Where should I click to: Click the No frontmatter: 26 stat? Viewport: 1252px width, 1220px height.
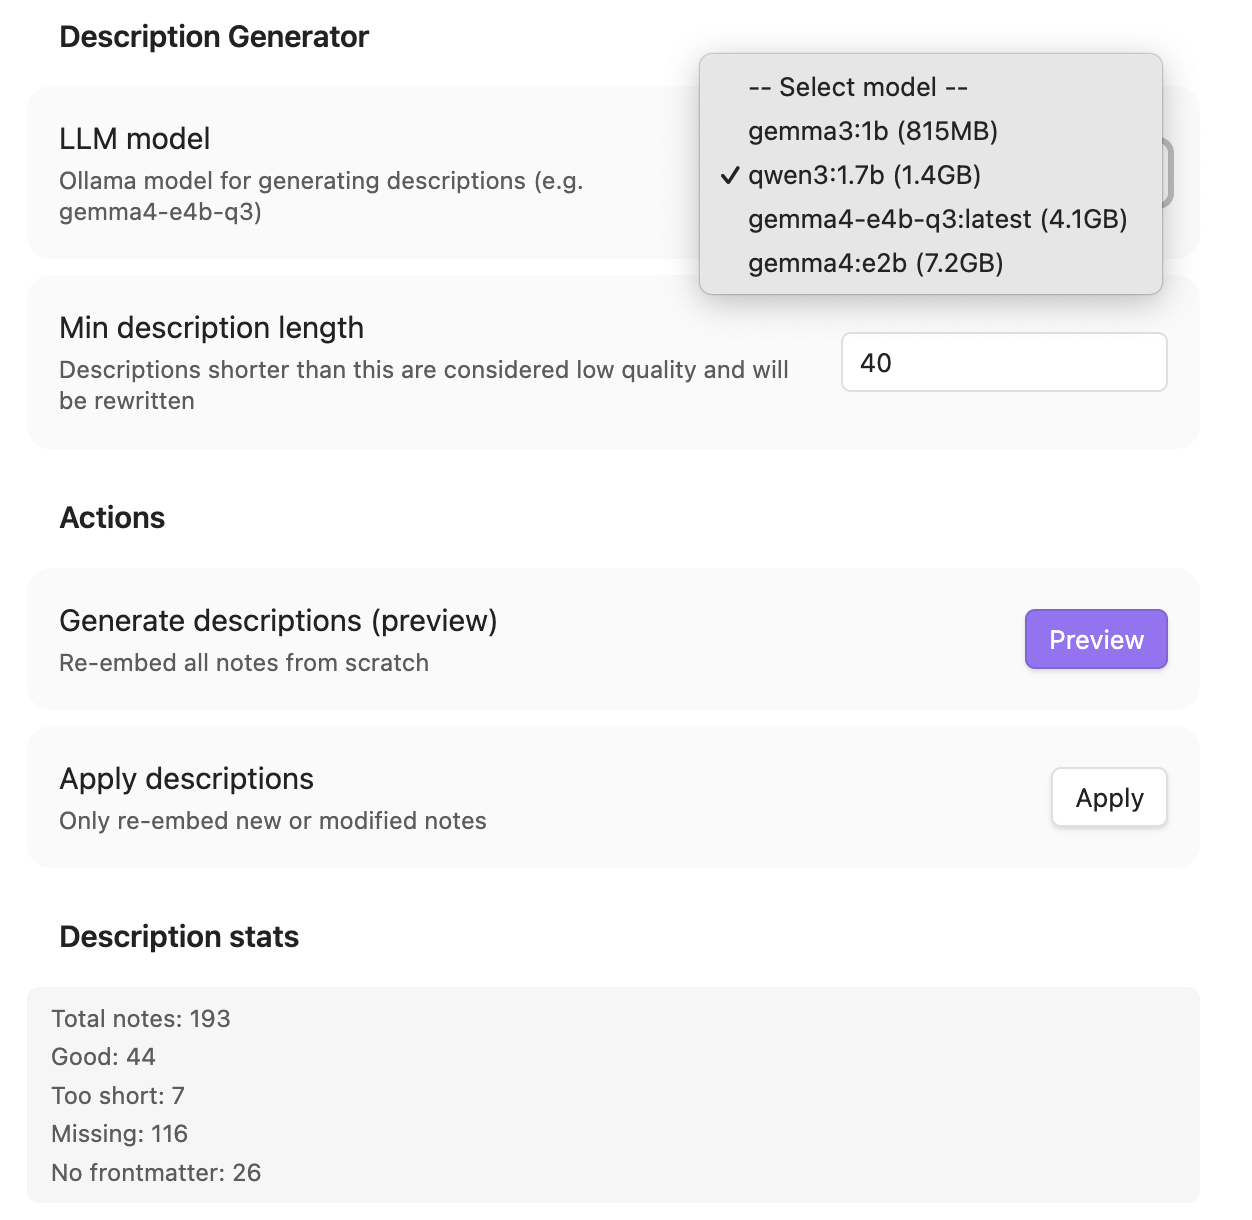(x=156, y=1173)
